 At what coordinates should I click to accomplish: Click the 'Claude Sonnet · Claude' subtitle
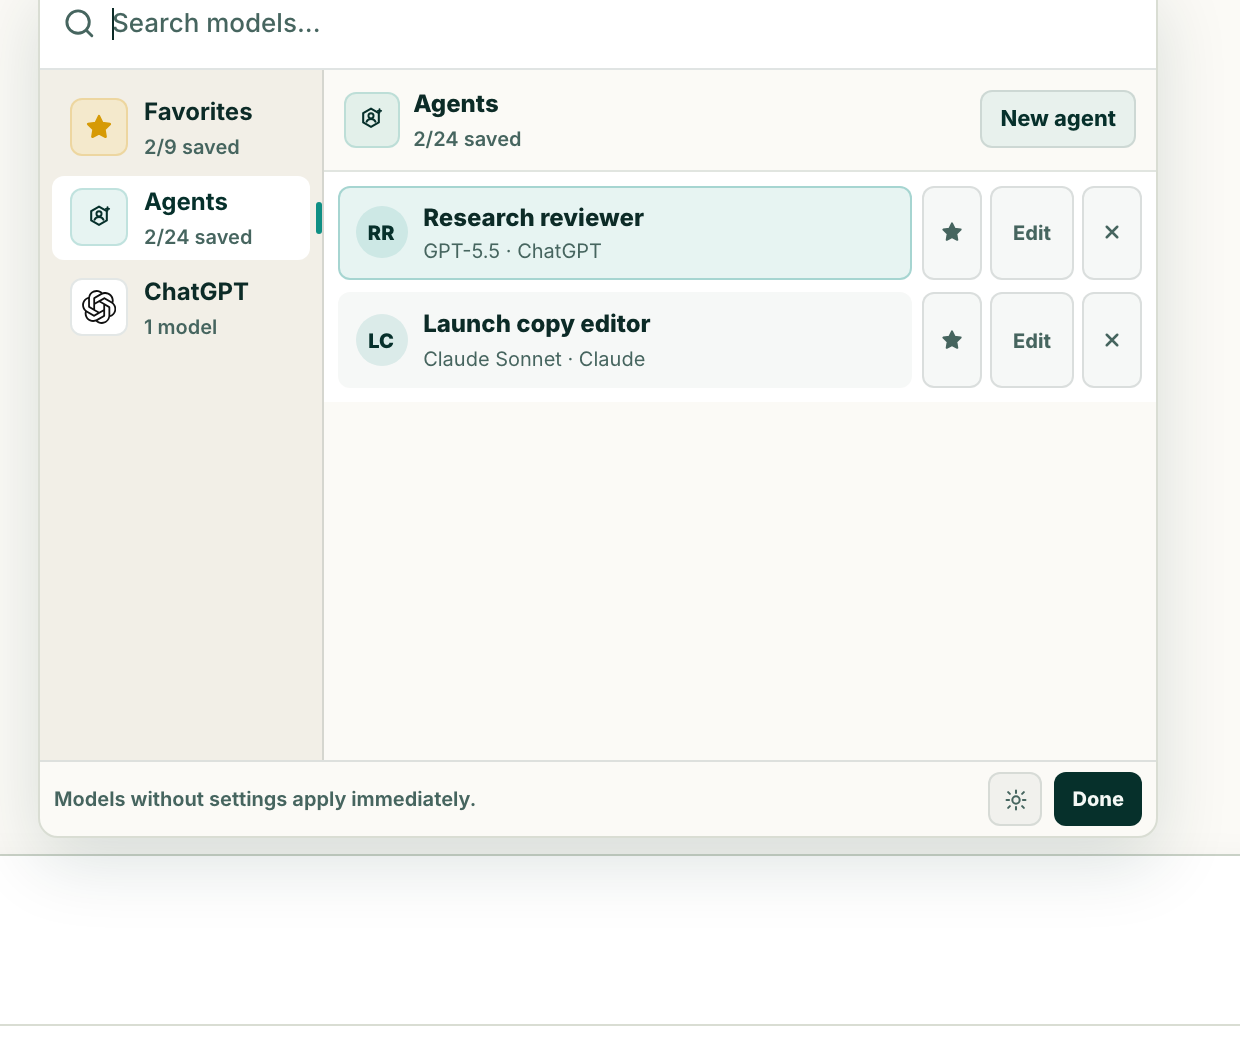tap(534, 359)
